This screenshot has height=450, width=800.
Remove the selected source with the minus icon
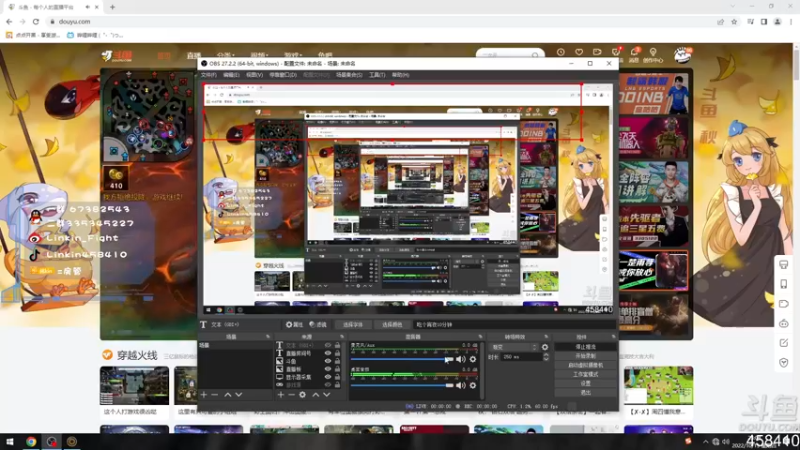(291, 395)
